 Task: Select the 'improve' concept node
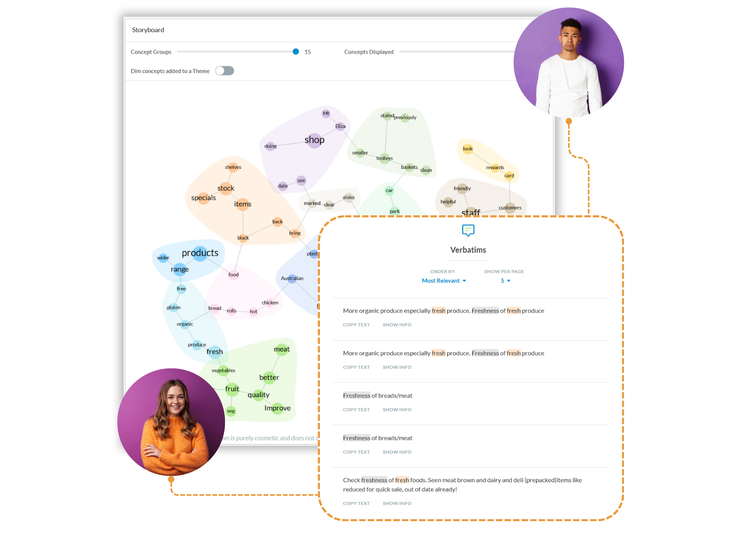[277, 408]
